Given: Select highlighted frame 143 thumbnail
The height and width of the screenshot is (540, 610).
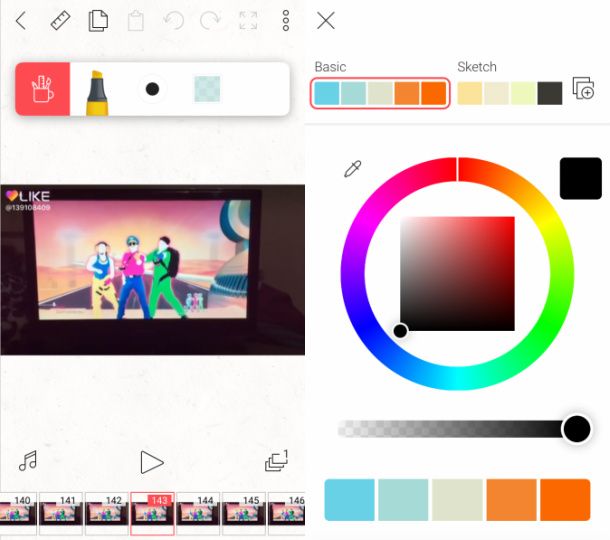Looking at the screenshot, I should [x=152, y=514].
